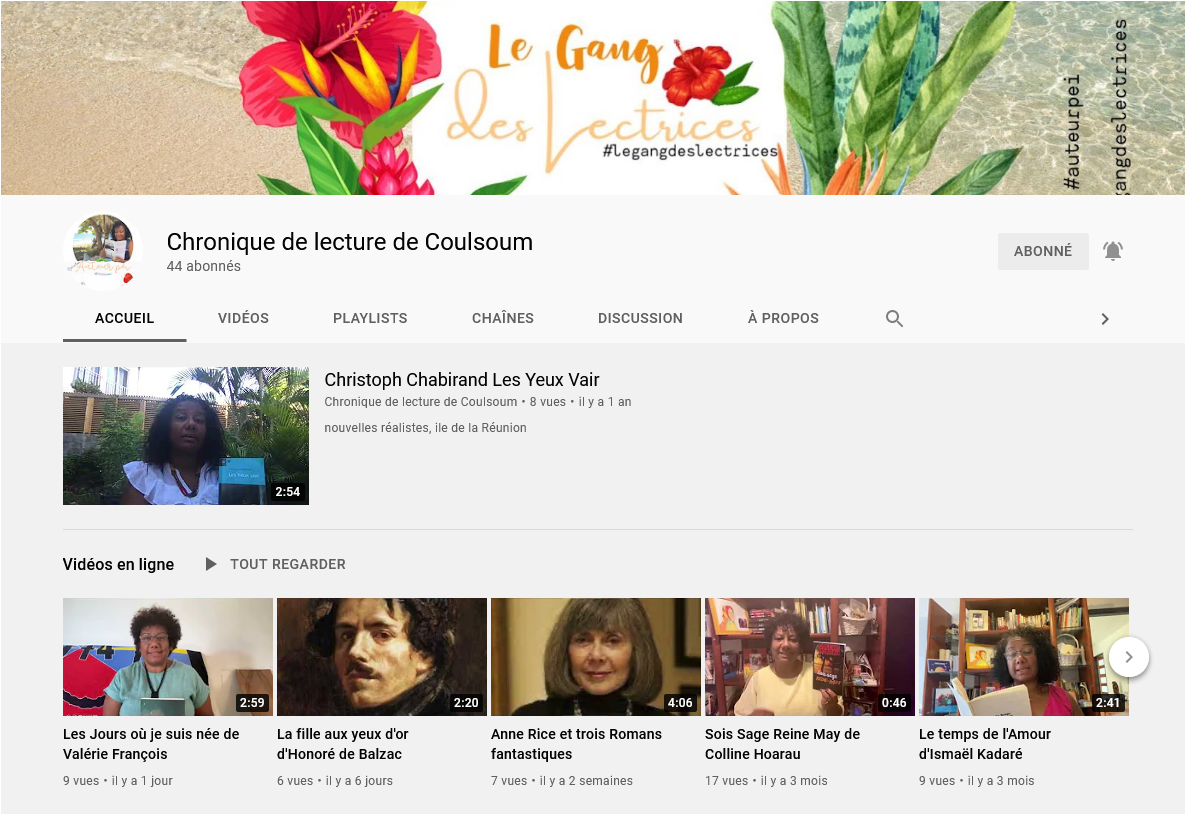Image resolution: width=1185 pixels, height=814 pixels.
Task: Open the channel search magnifier icon
Action: click(894, 318)
